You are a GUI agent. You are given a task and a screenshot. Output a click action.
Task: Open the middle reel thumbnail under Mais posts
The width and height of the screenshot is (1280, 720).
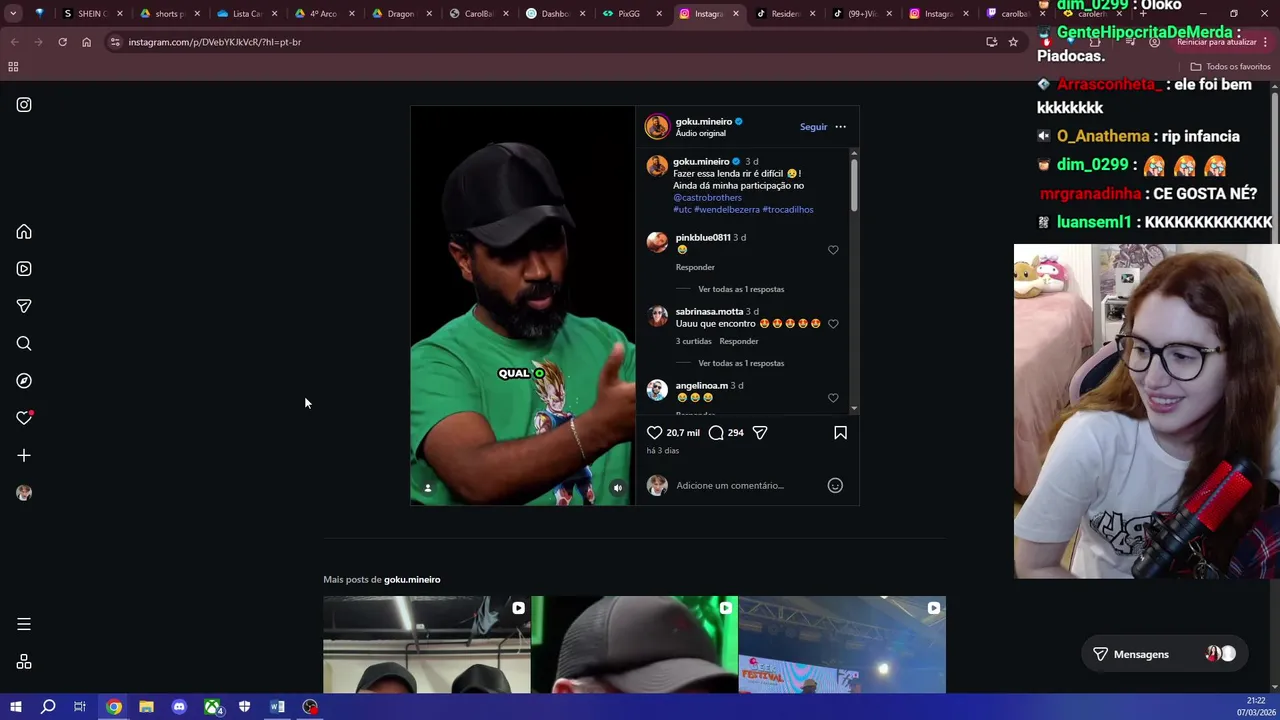click(x=634, y=645)
